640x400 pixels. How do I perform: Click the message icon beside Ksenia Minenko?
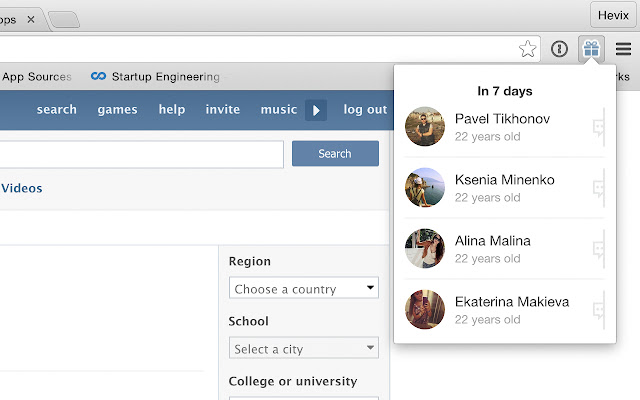click(x=598, y=188)
